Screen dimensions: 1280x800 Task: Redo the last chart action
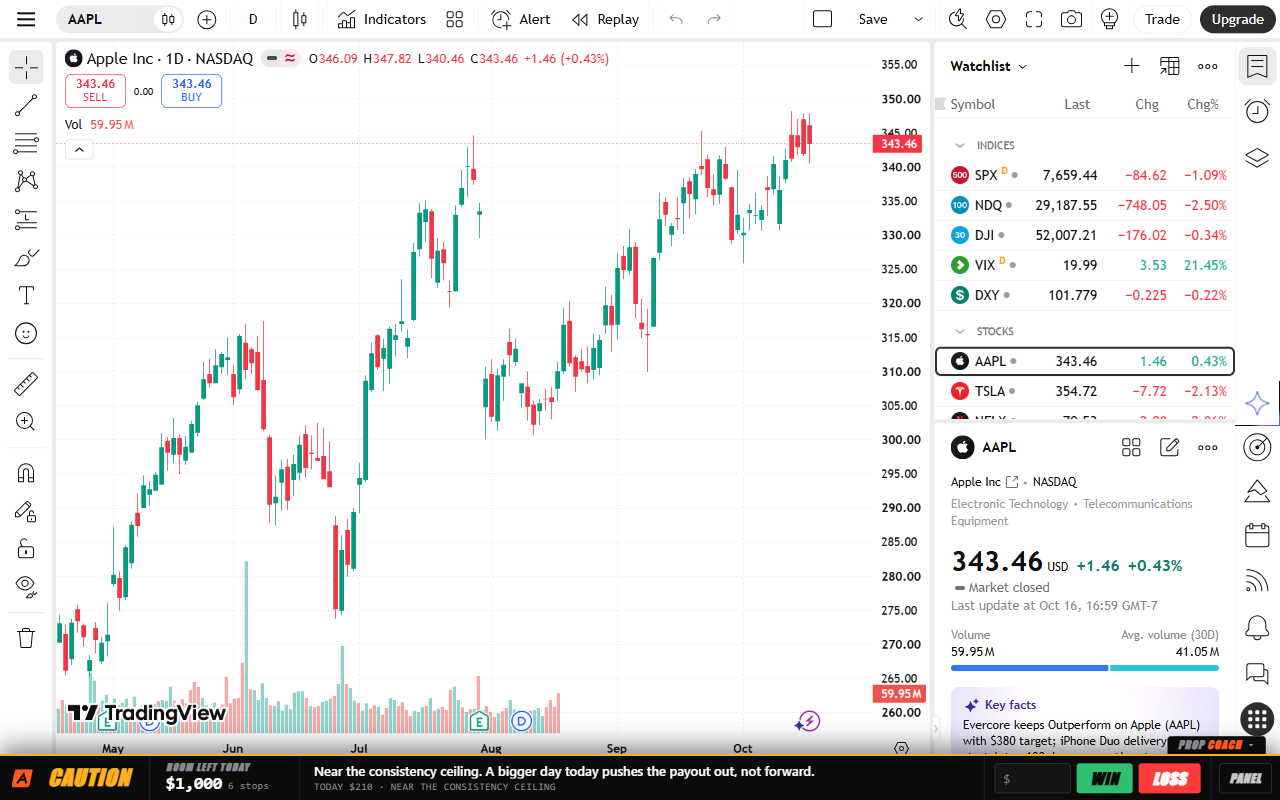pyautogui.click(x=714, y=19)
